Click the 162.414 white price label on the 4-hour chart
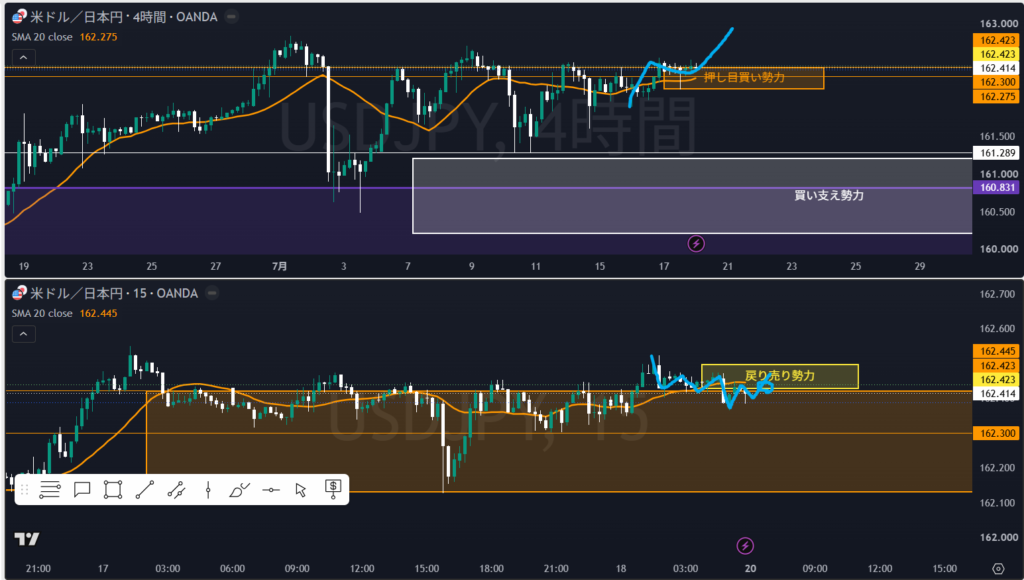The image size is (1024, 580). click(x=997, y=68)
